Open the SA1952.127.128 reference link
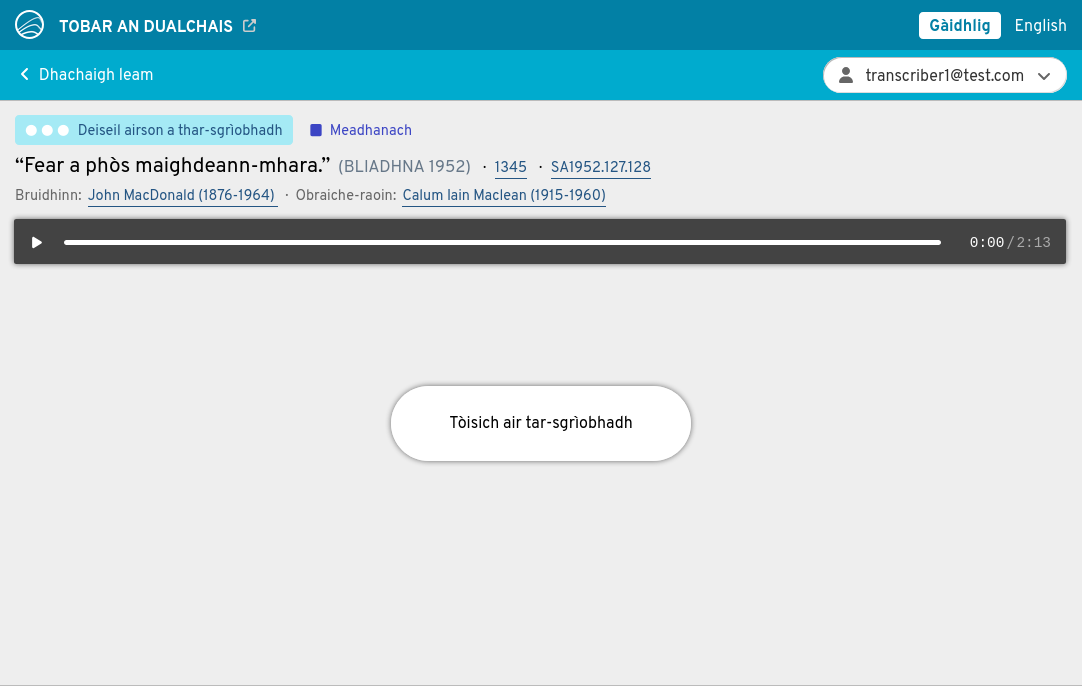Screen dimensions: 1082x686 point(600,167)
